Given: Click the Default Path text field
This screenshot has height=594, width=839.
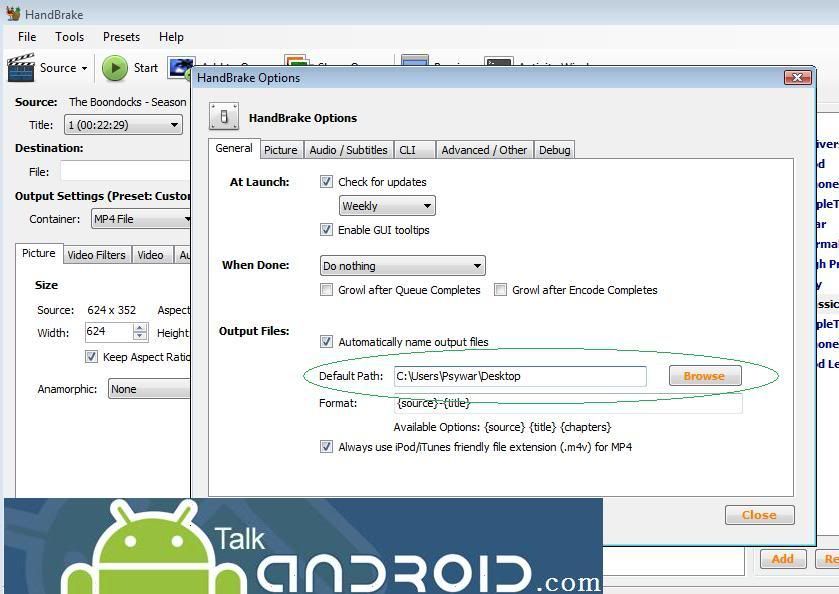Looking at the screenshot, I should coord(520,376).
